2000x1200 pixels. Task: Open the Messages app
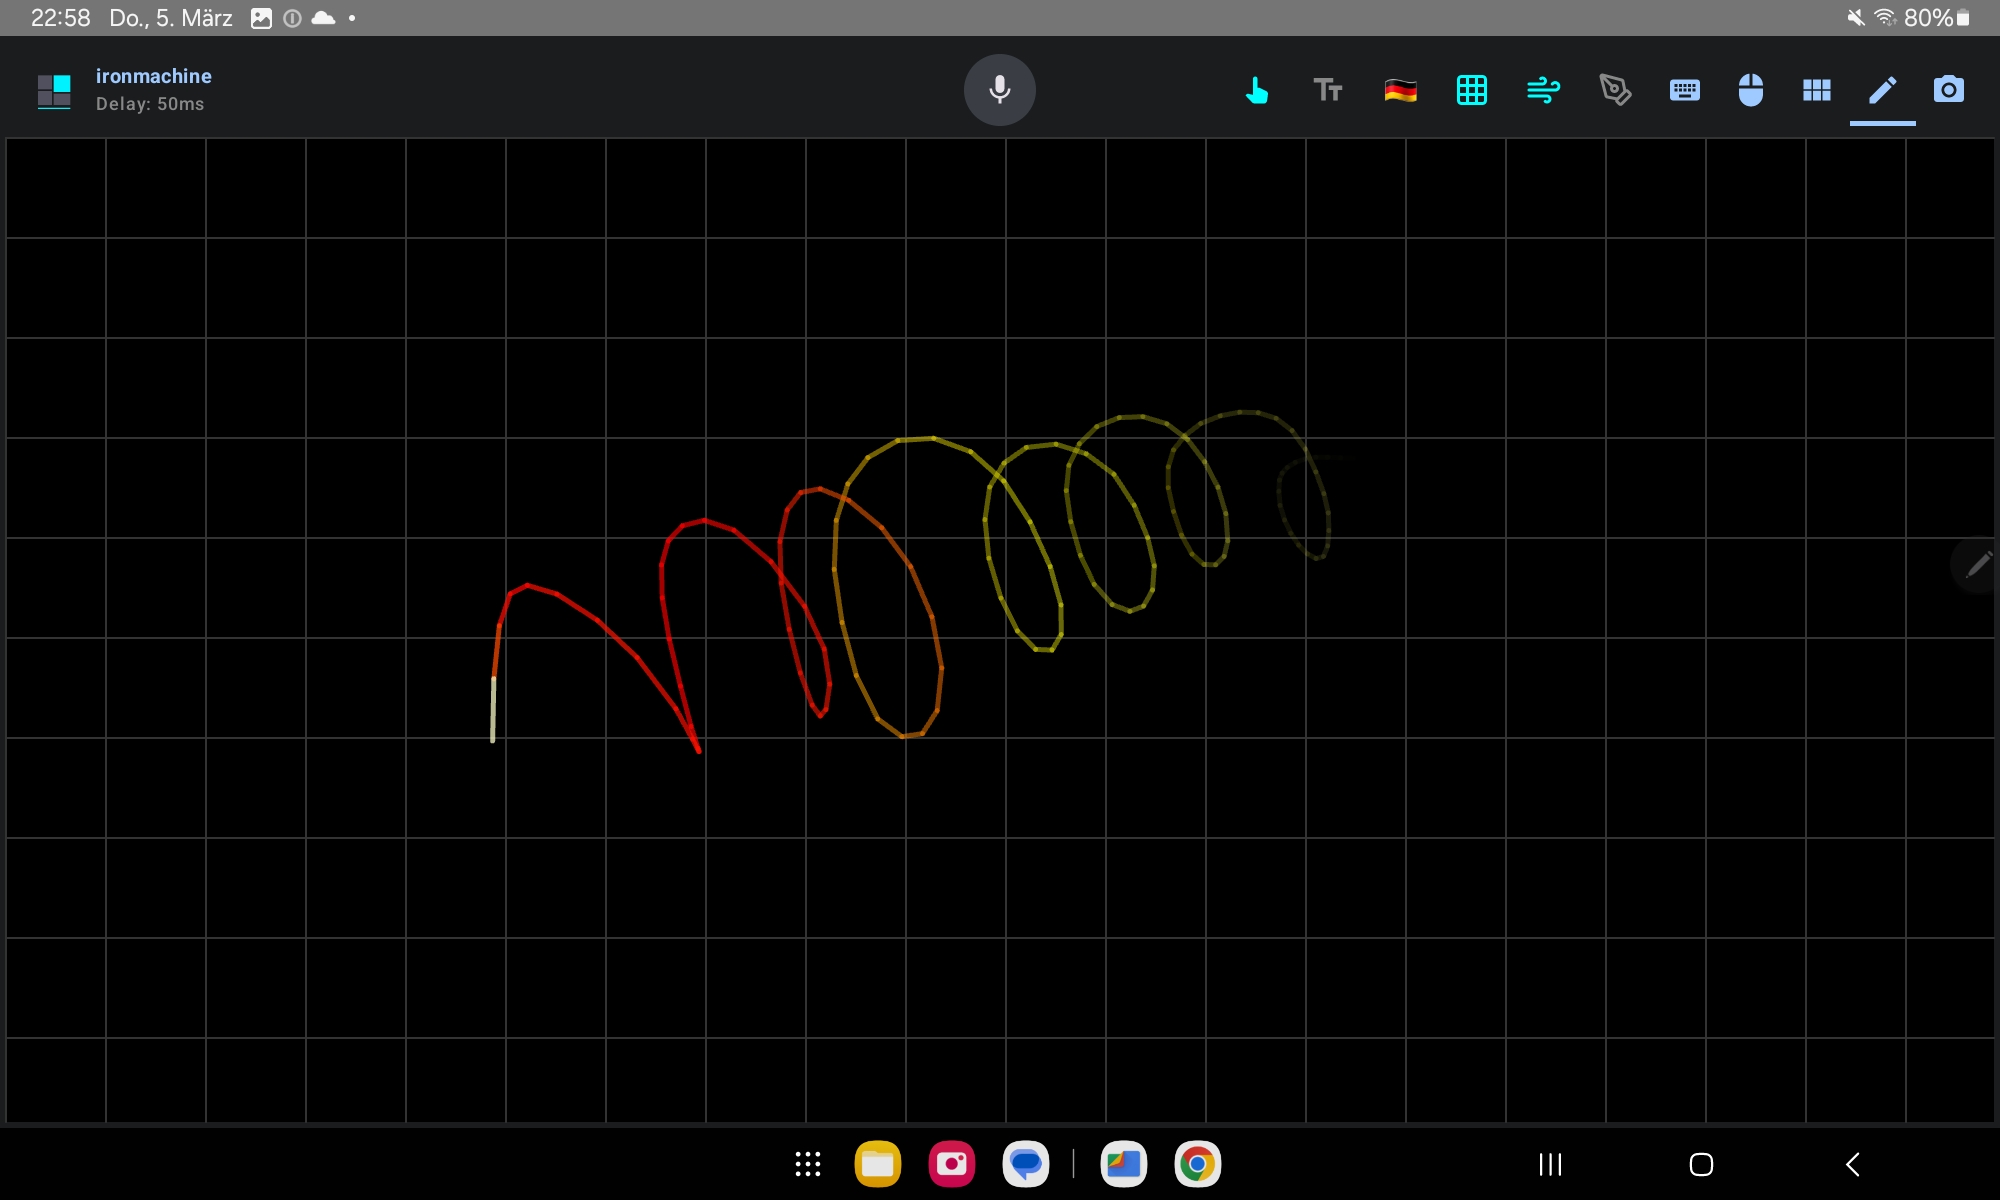pyautogui.click(x=1026, y=1164)
